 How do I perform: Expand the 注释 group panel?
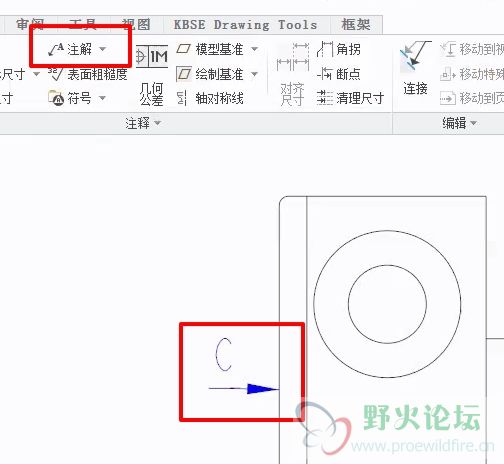143,123
